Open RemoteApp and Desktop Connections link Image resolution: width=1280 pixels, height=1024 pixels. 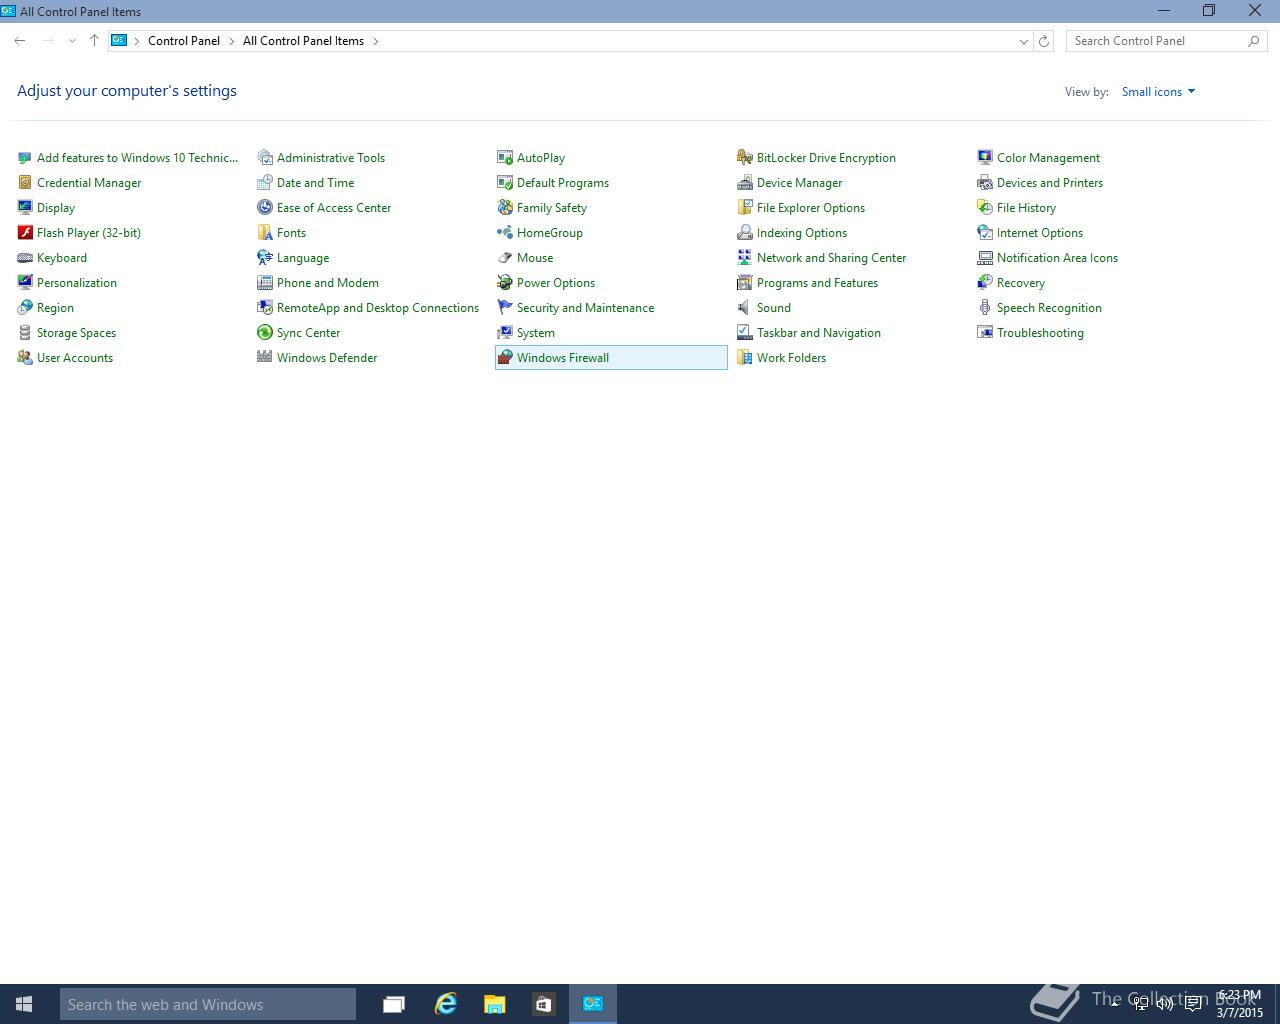click(378, 308)
